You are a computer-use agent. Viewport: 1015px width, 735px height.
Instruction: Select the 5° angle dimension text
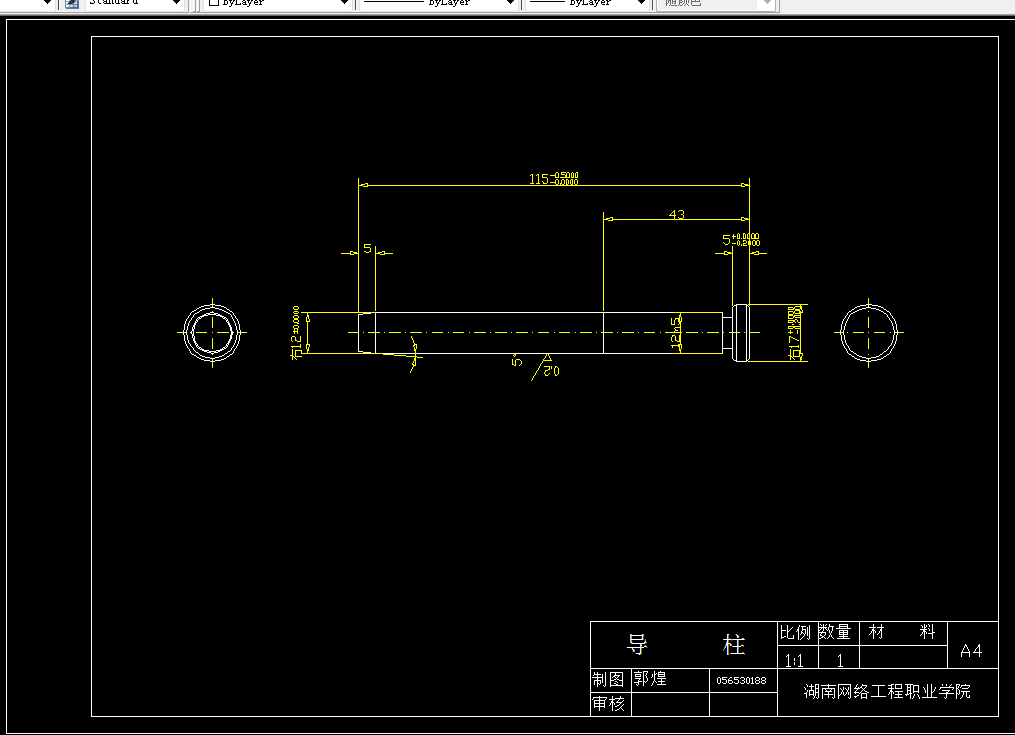517,360
